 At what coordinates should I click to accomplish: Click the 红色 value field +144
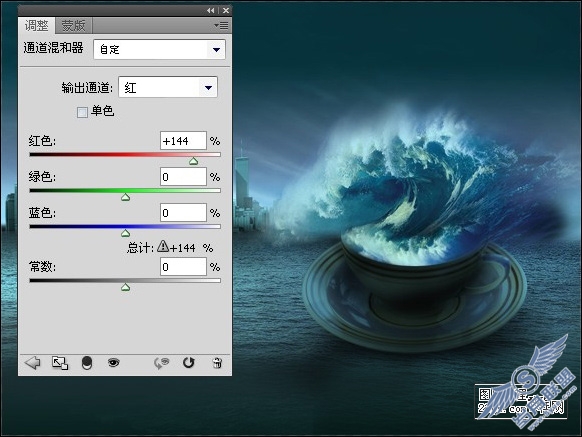(x=183, y=141)
